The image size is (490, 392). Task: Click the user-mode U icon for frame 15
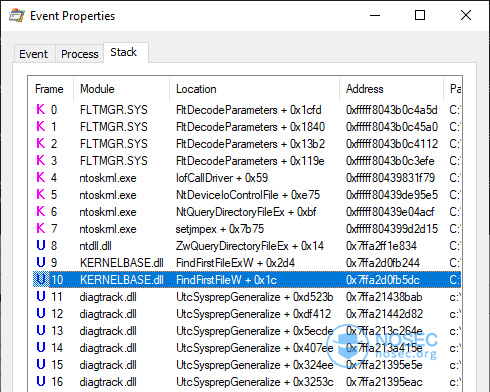tap(41, 364)
